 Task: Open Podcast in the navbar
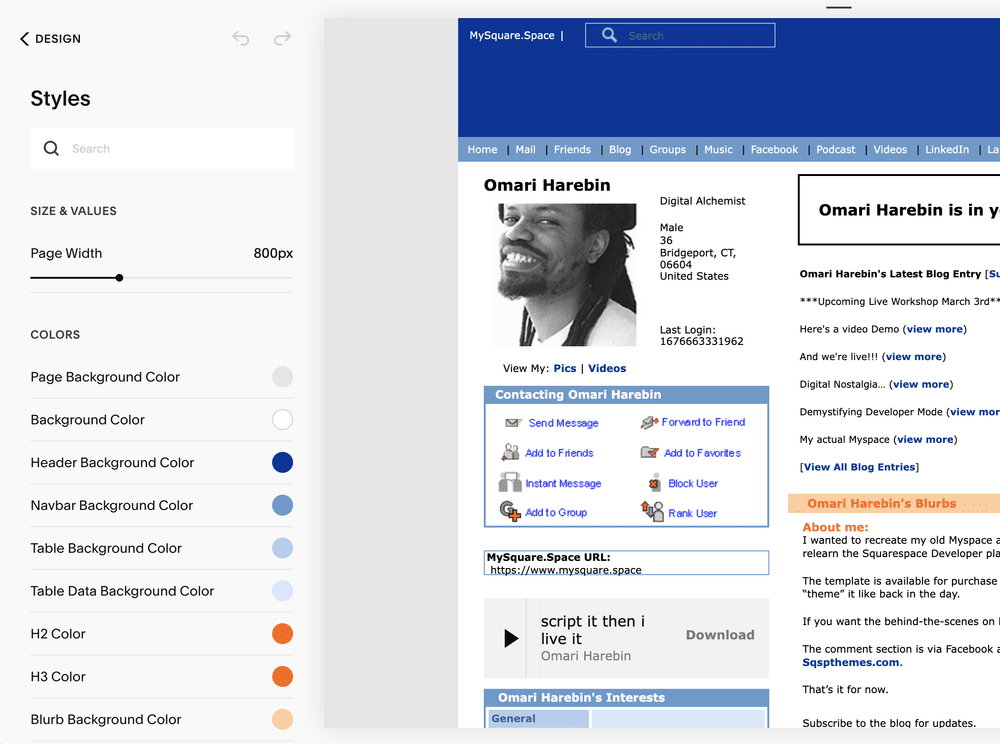835,149
